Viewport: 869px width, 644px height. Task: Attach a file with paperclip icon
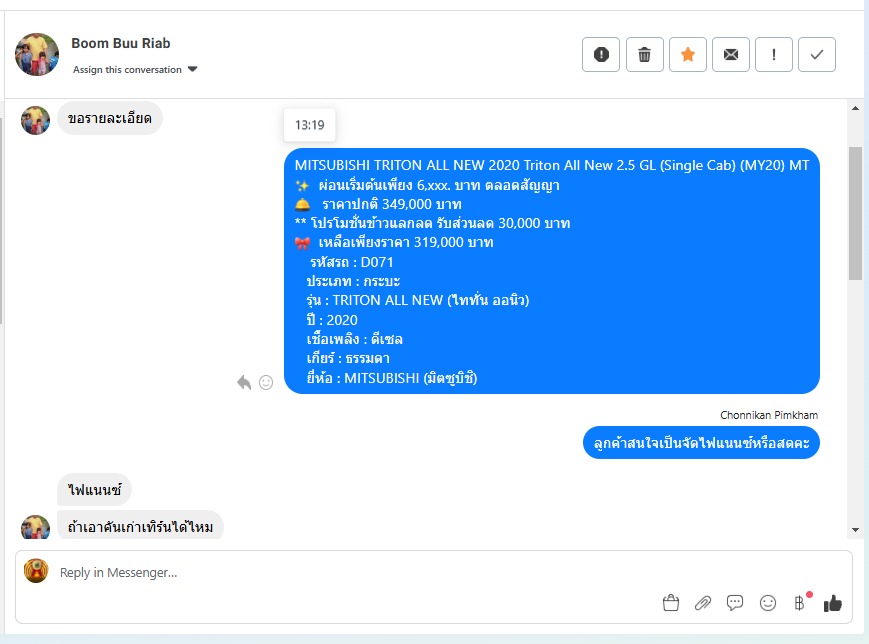703,603
